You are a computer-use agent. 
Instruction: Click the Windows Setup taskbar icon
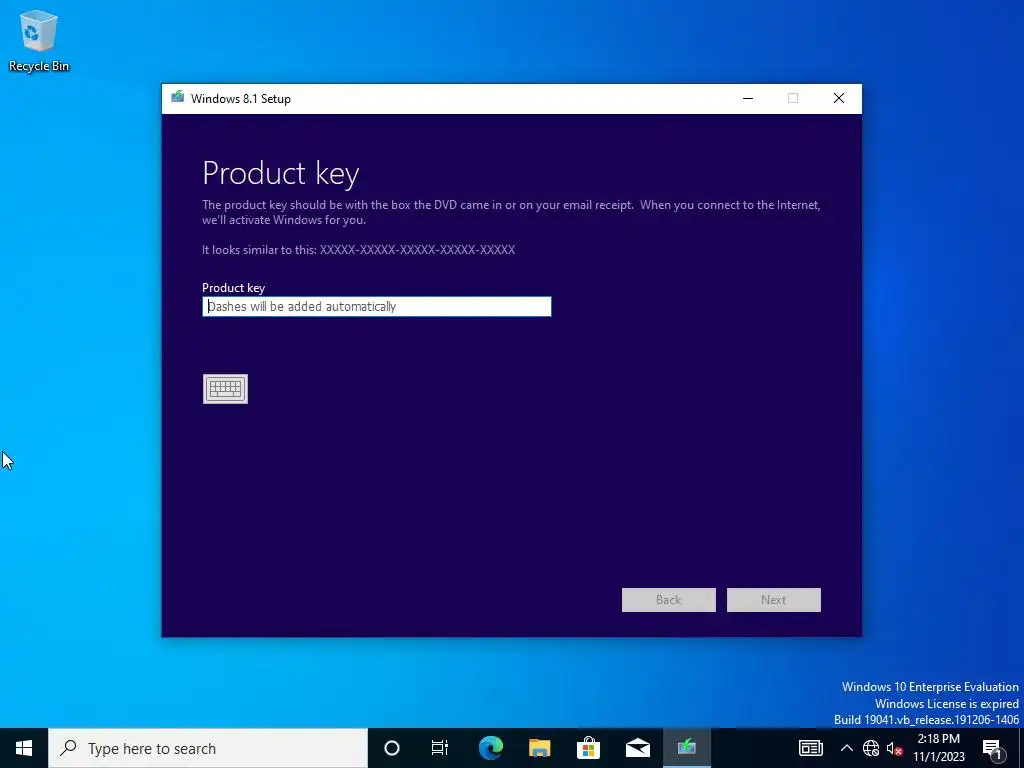(686, 748)
